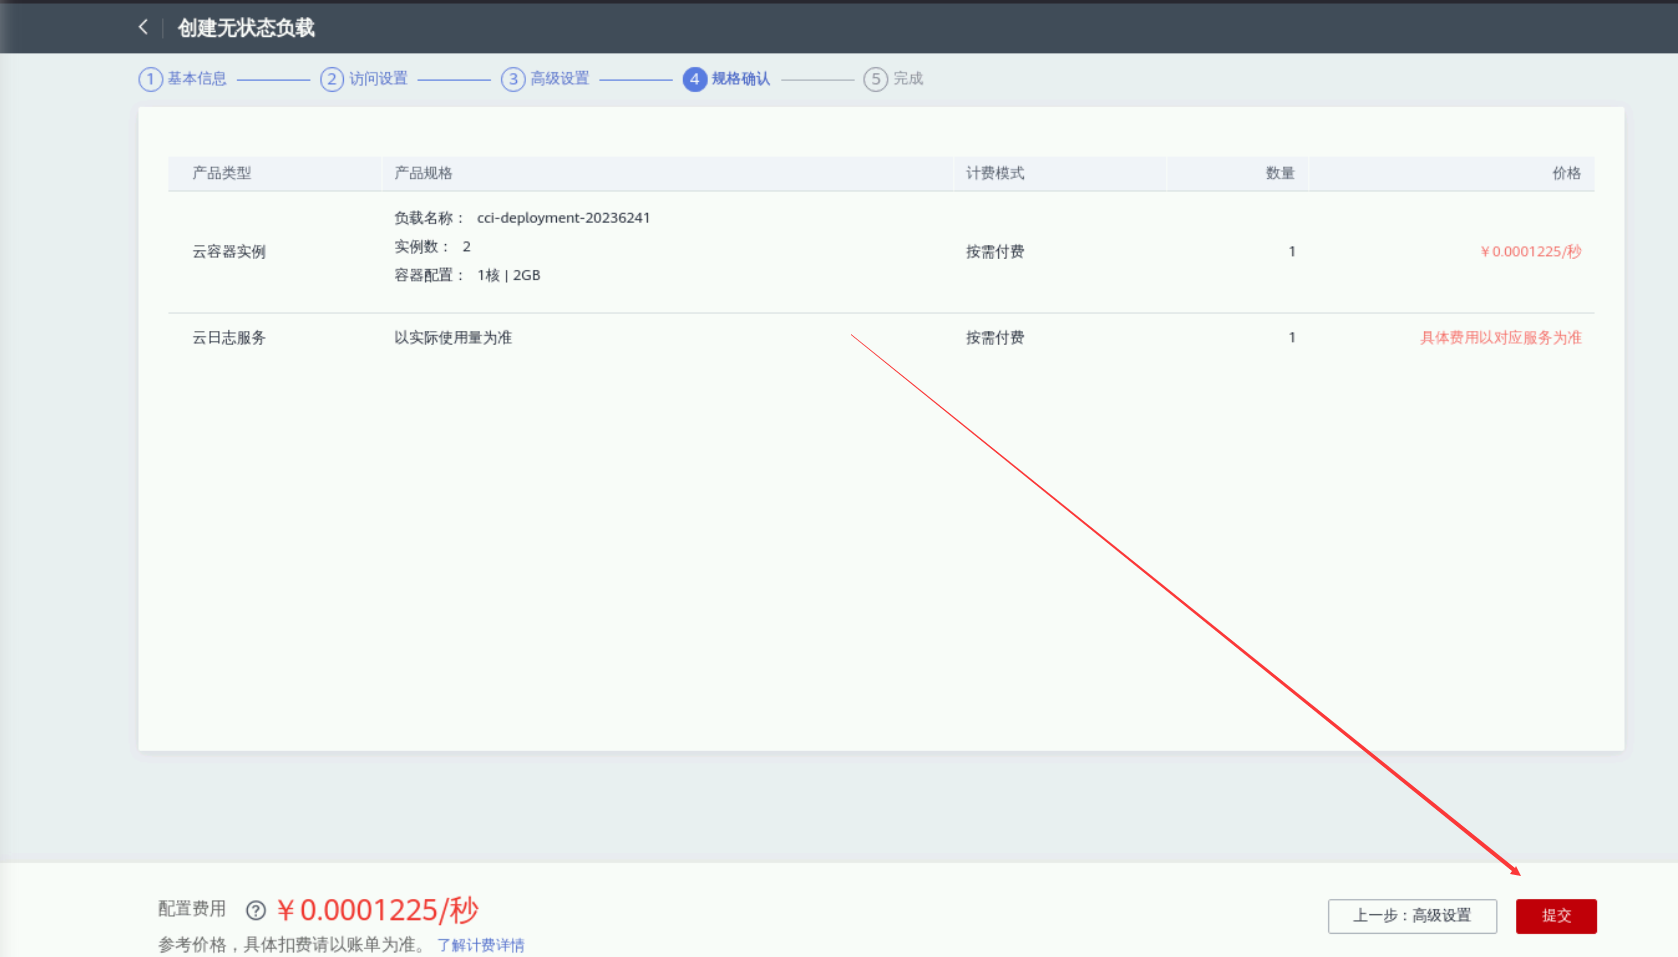
Task: Click 按需付费 in 云容器实例 row
Action: (x=995, y=252)
